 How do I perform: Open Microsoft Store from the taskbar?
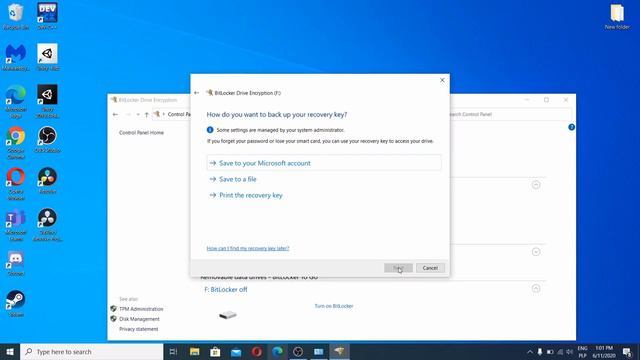click(x=215, y=351)
